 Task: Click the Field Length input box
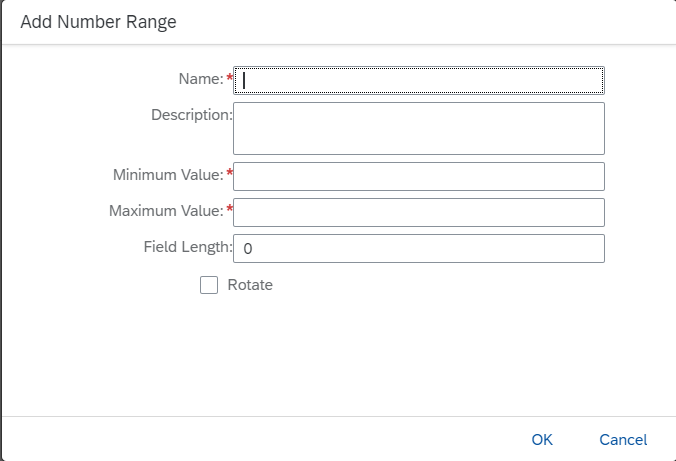418,248
